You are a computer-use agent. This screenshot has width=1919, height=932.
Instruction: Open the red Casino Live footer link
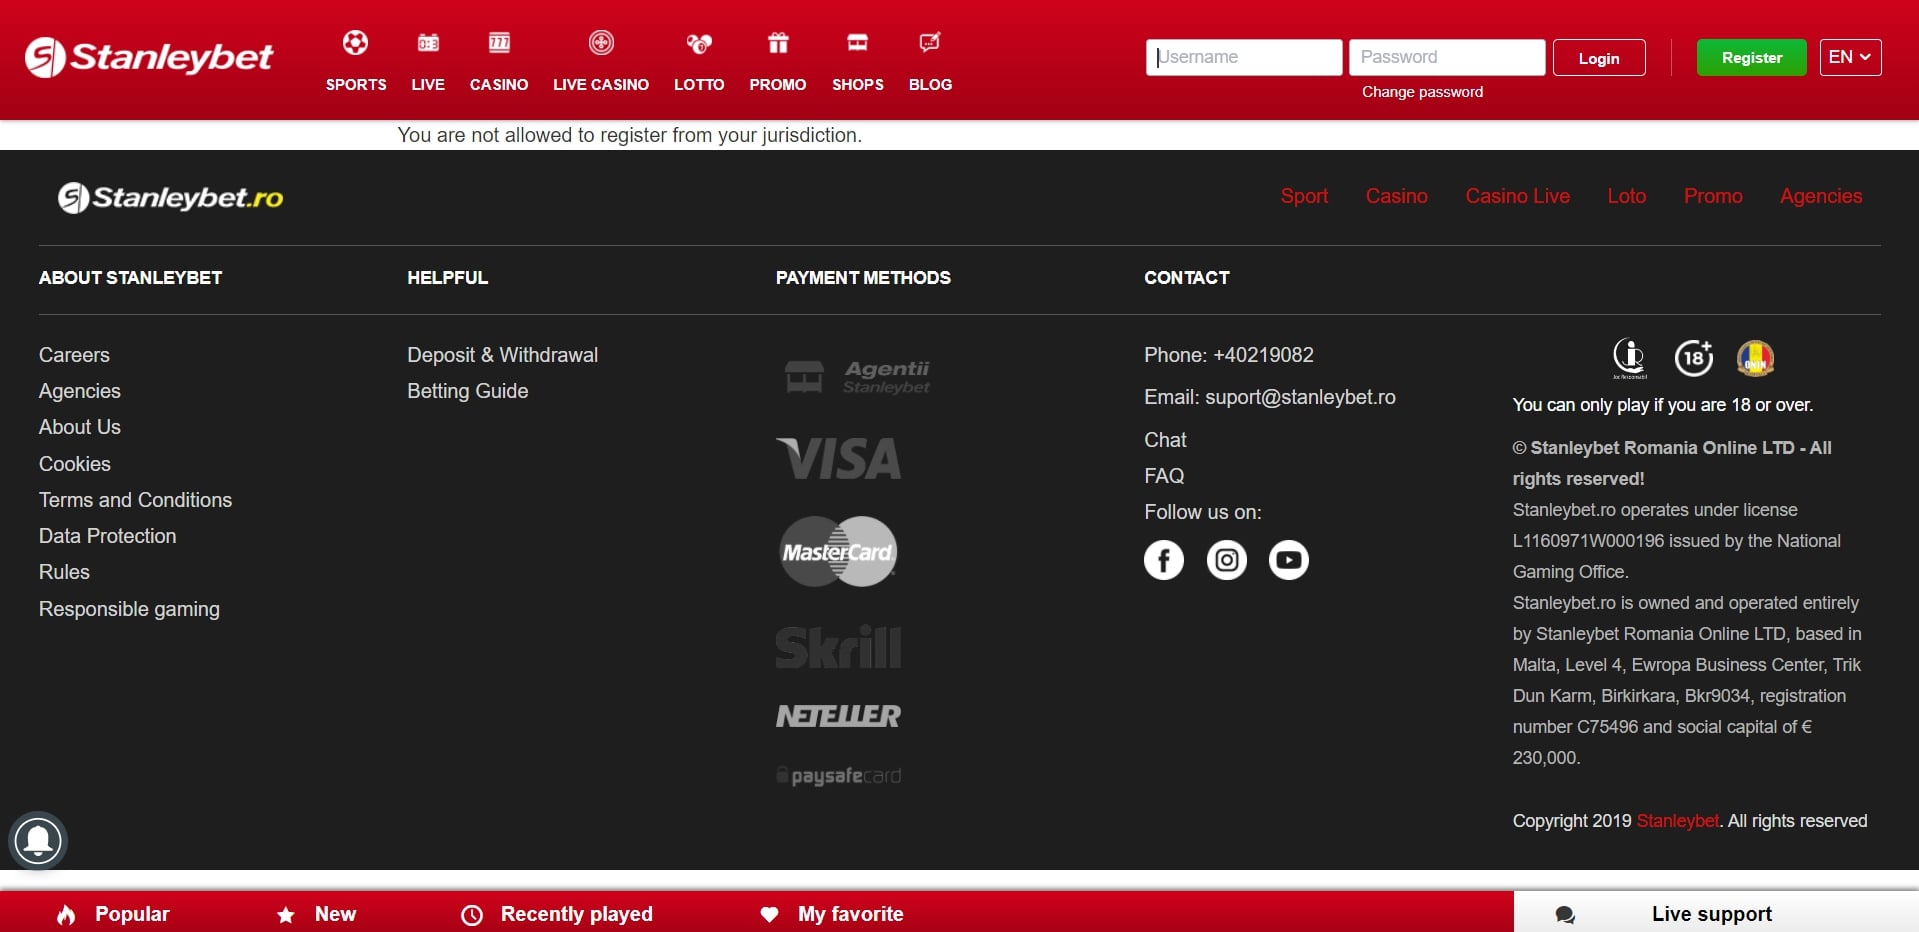click(1518, 196)
